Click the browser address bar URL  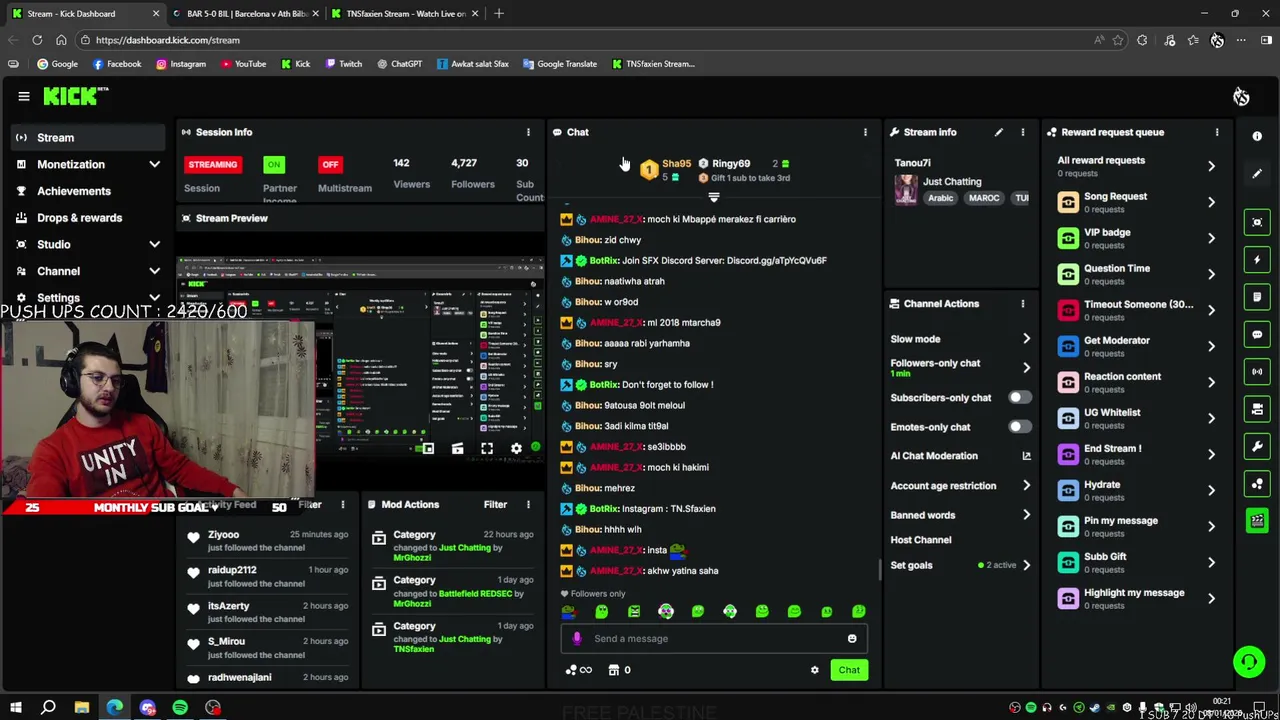pyautogui.click(x=168, y=40)
